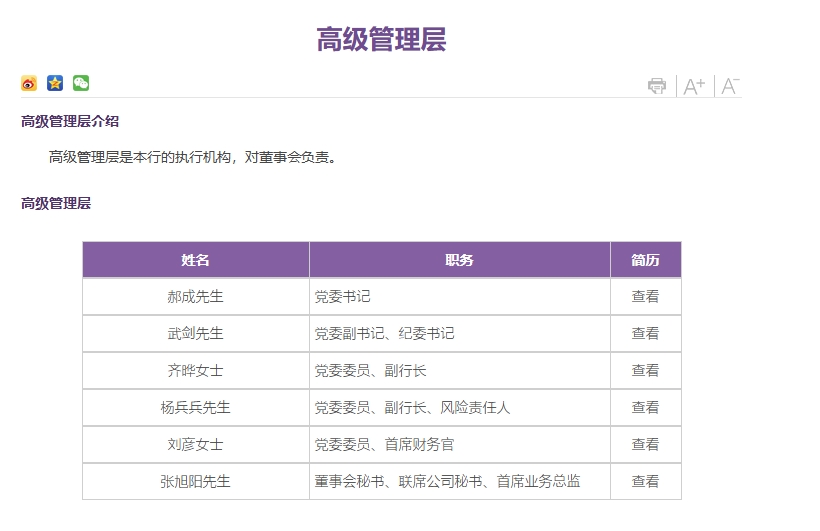Click the 董事会秘书 position cell for 张旭阳
The image size is (820, 531).
[447, 481]
